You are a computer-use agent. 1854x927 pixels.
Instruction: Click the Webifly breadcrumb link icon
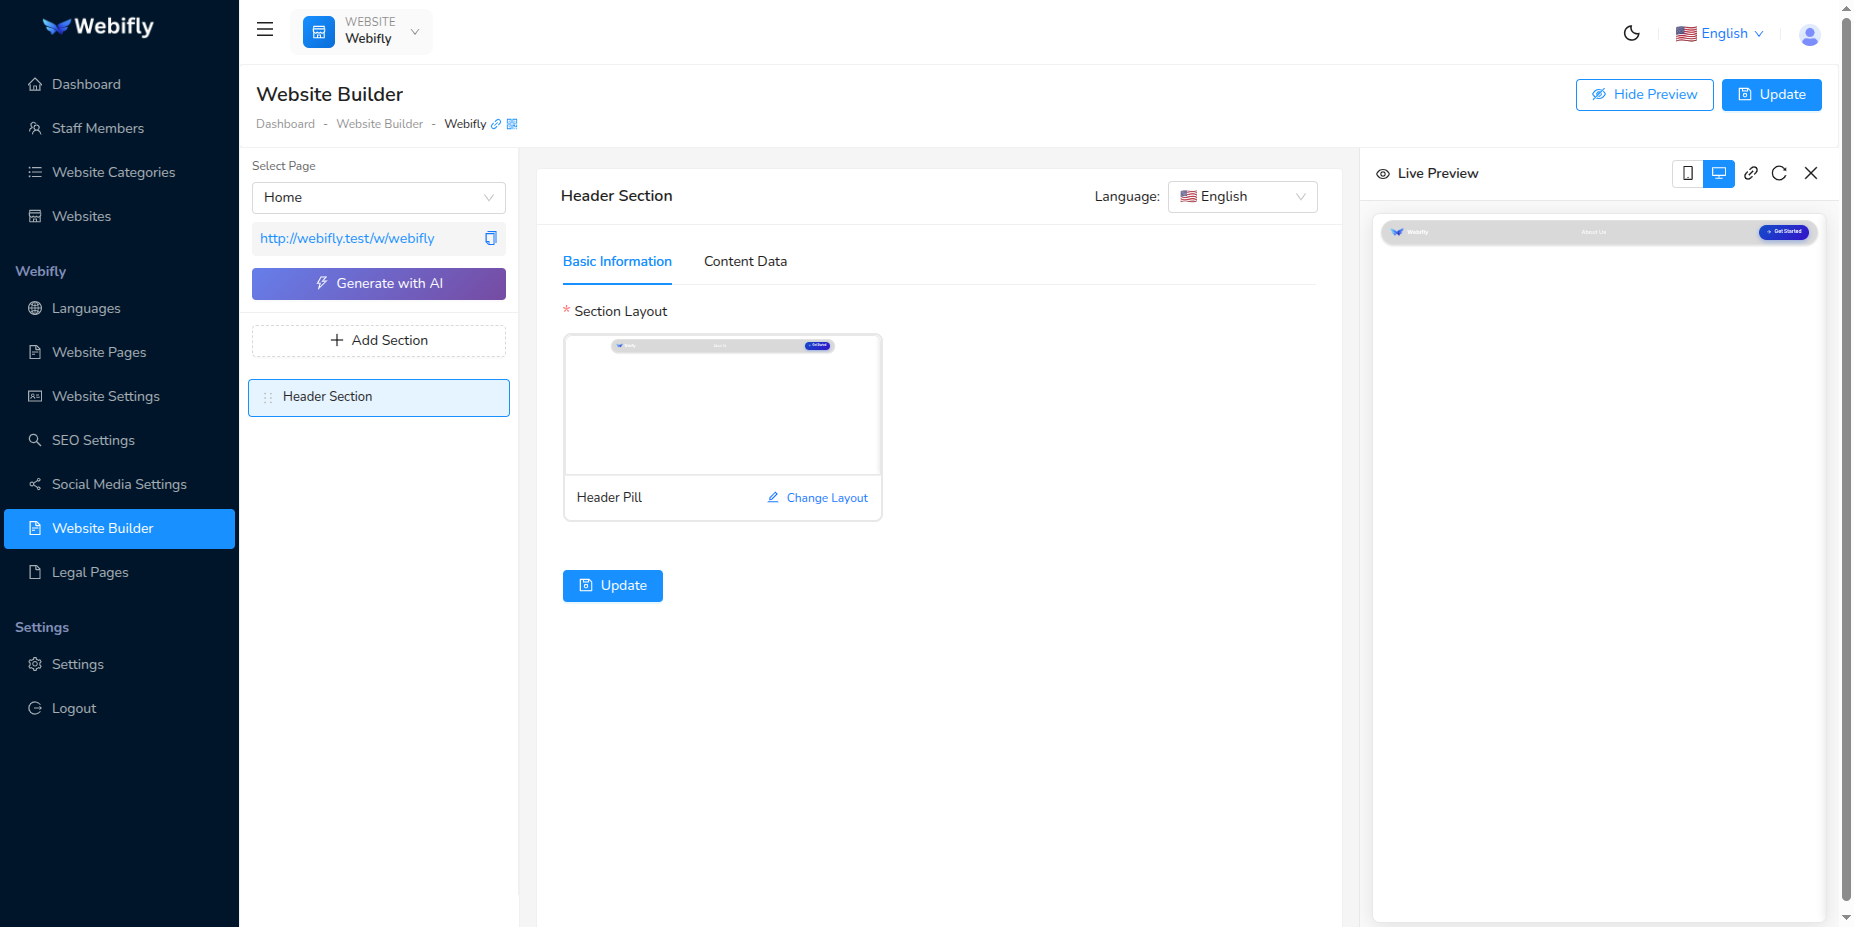[497, 123]
